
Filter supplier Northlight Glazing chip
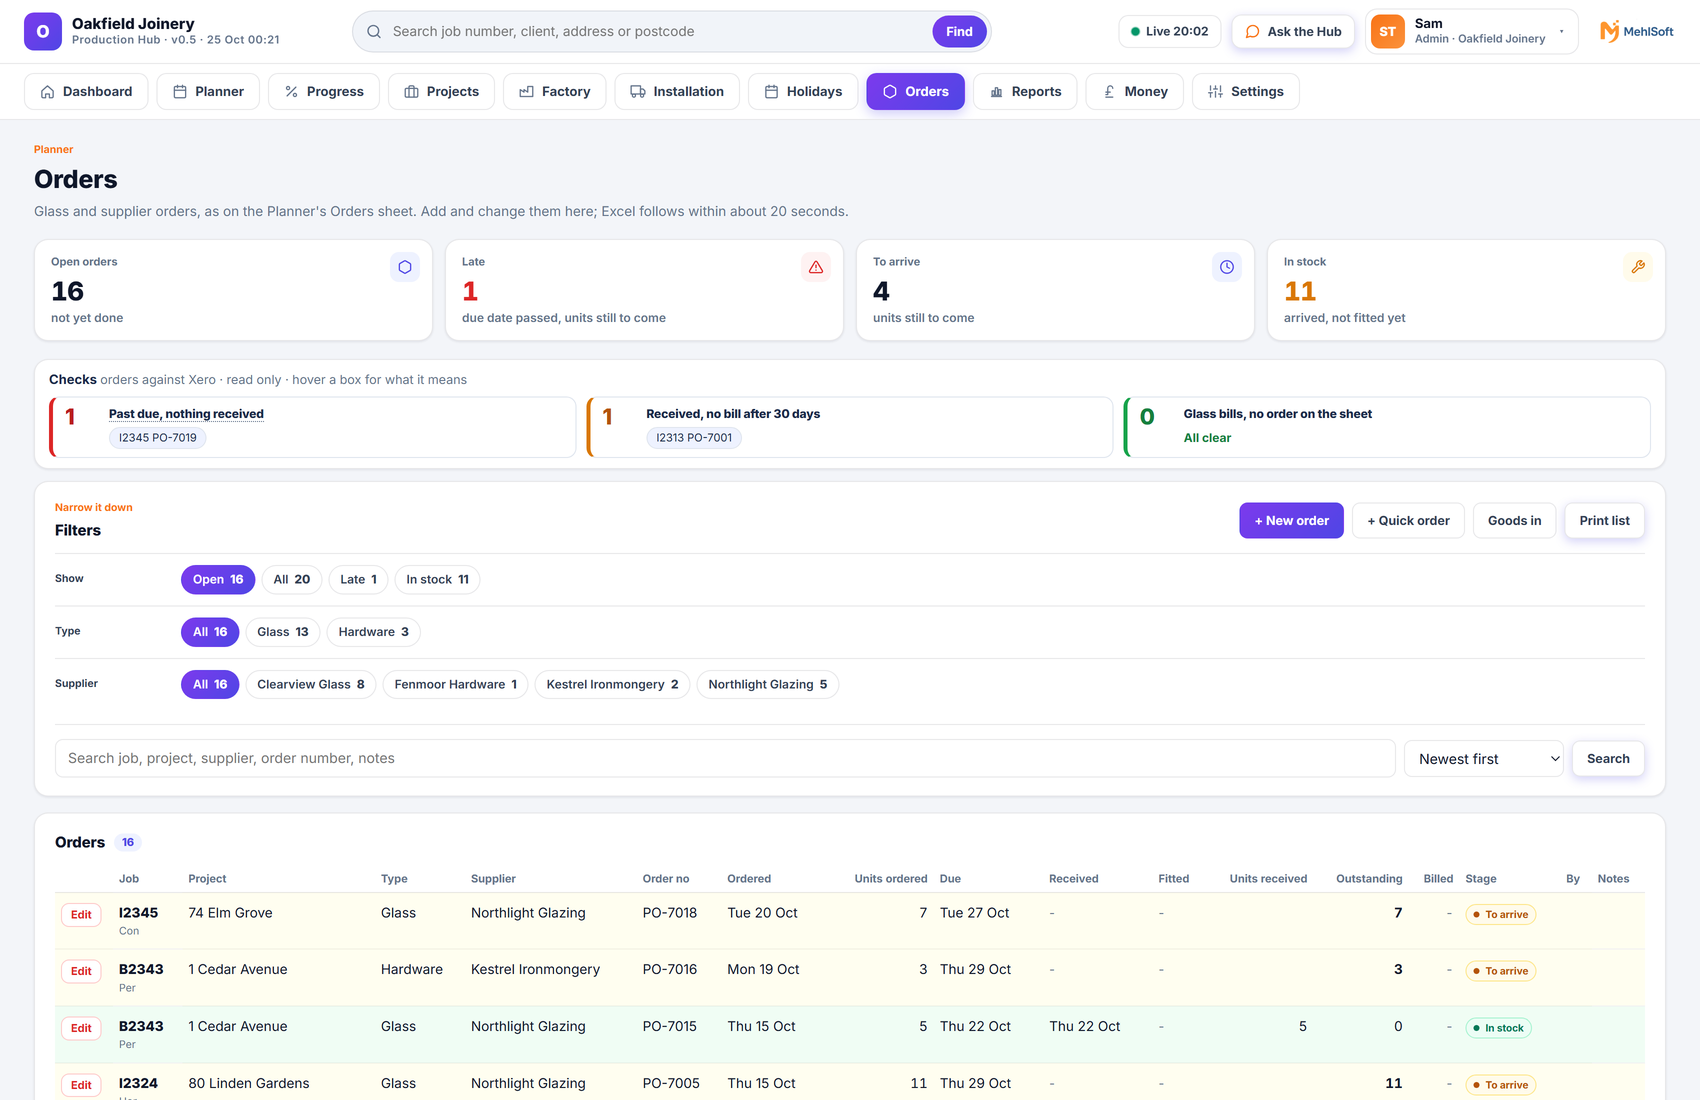[x=768, y=684]
